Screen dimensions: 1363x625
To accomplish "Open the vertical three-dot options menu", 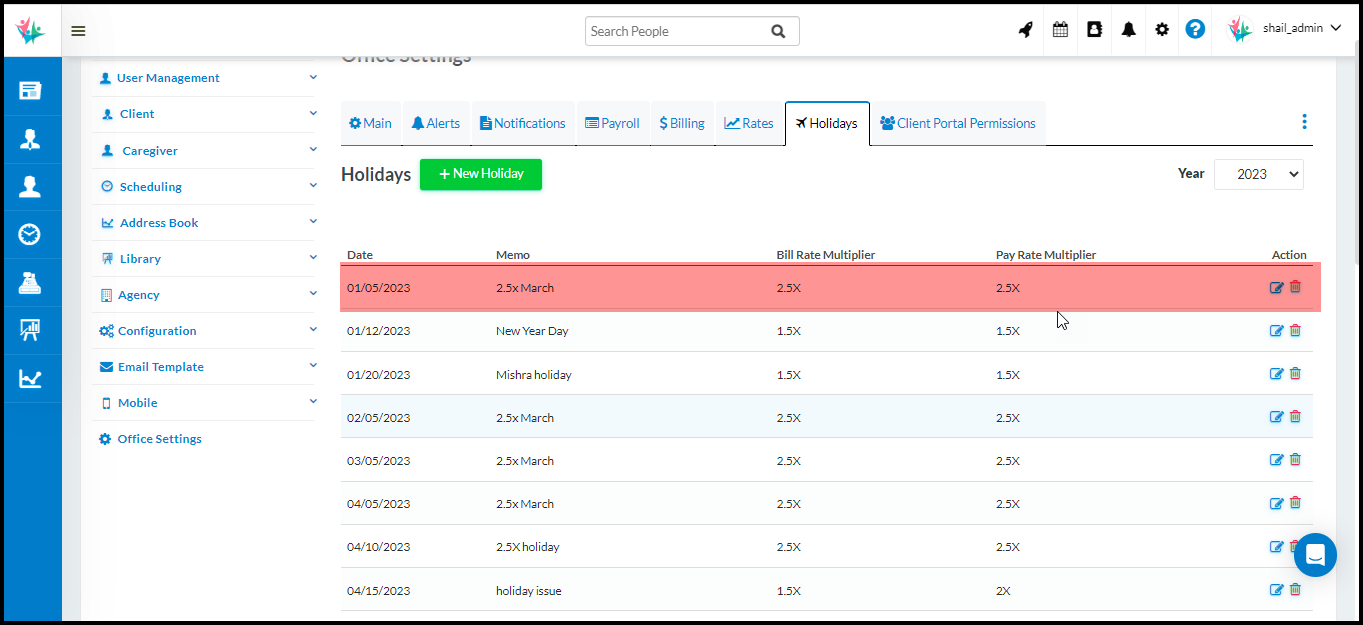I will coord(1304,122).
